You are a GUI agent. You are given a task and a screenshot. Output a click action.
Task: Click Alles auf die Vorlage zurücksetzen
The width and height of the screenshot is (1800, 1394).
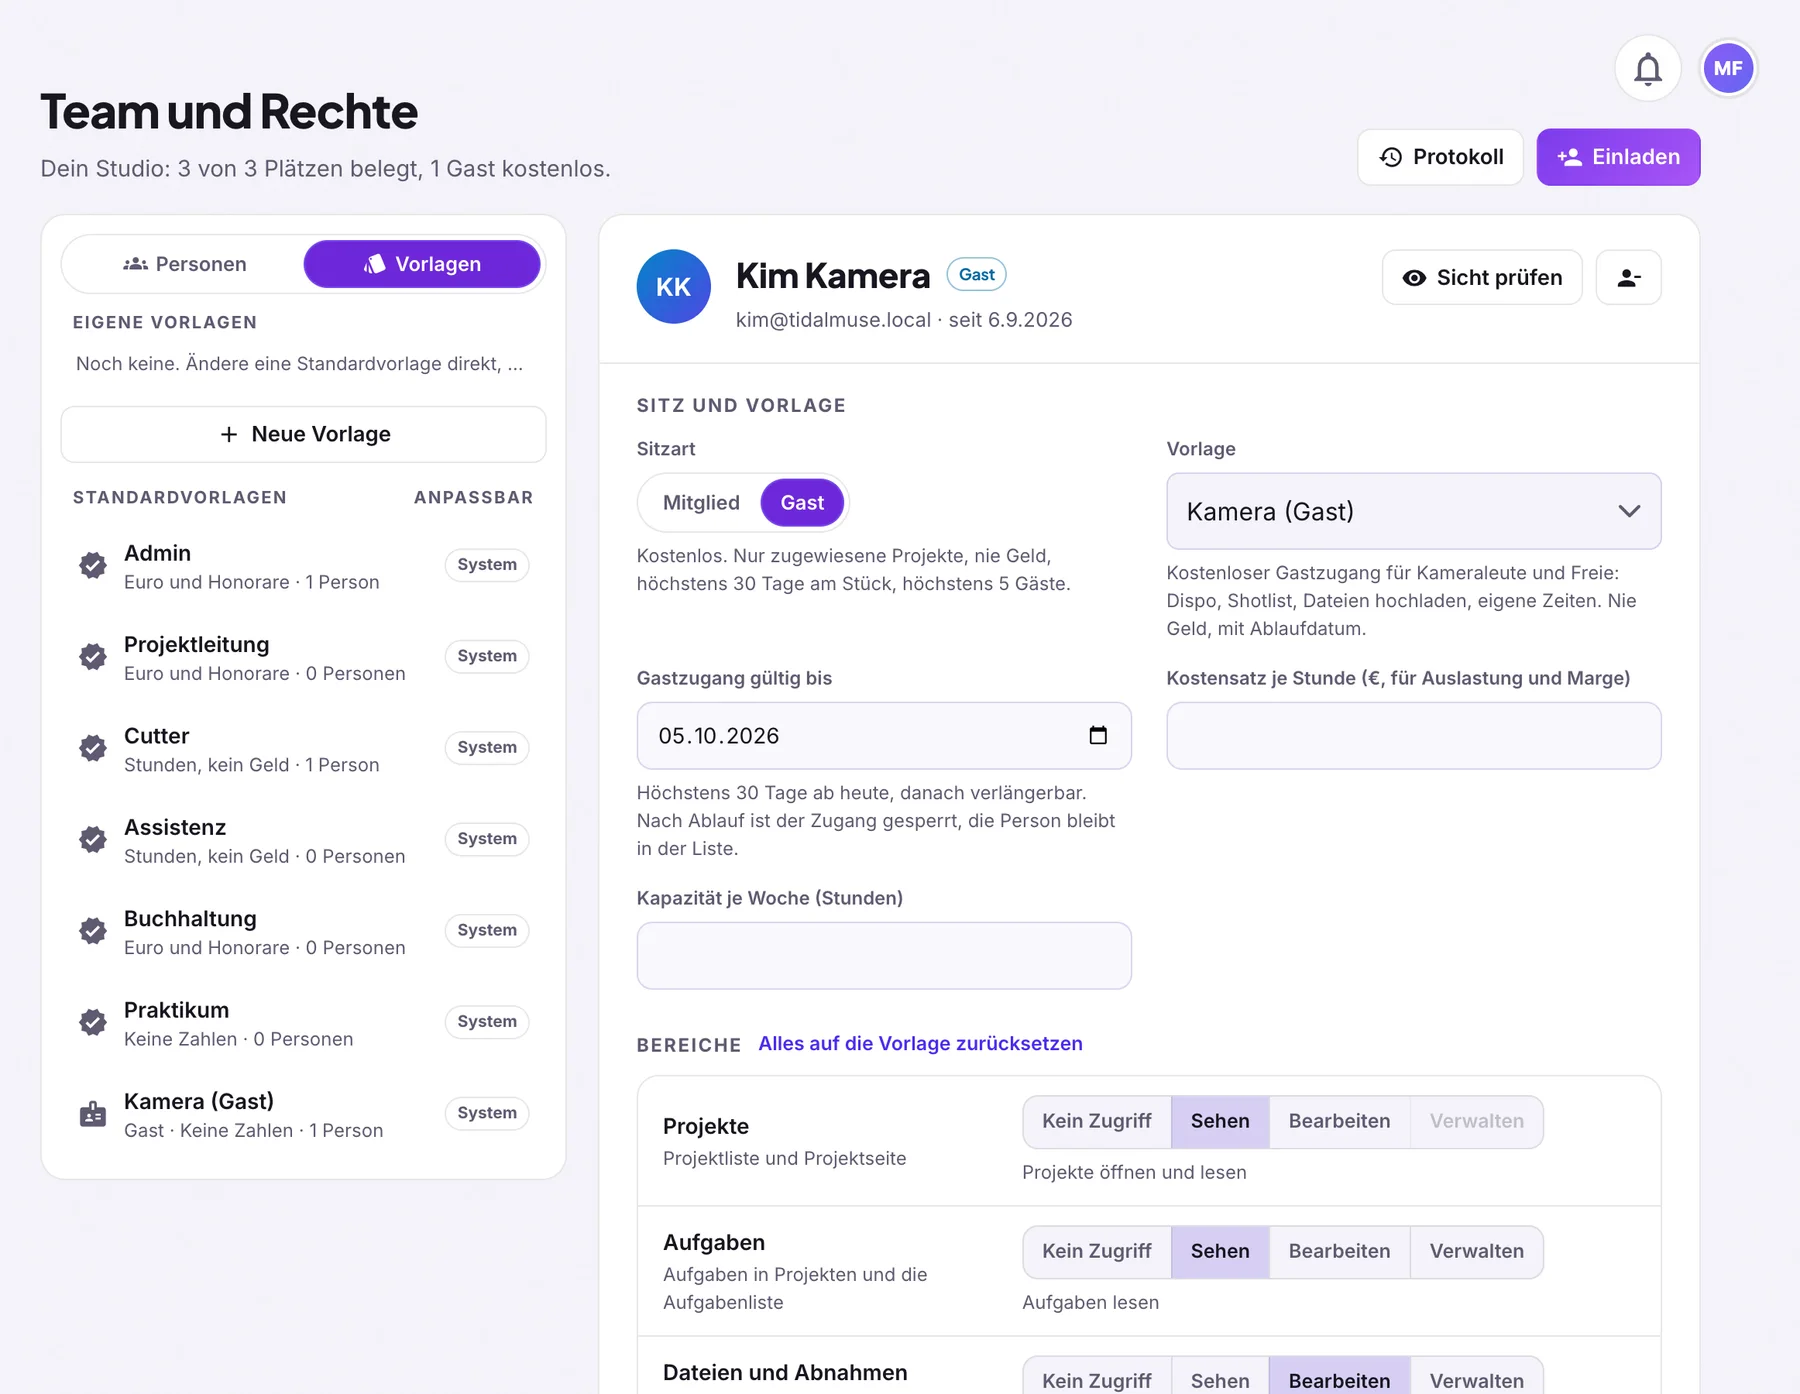point(920,1044)
